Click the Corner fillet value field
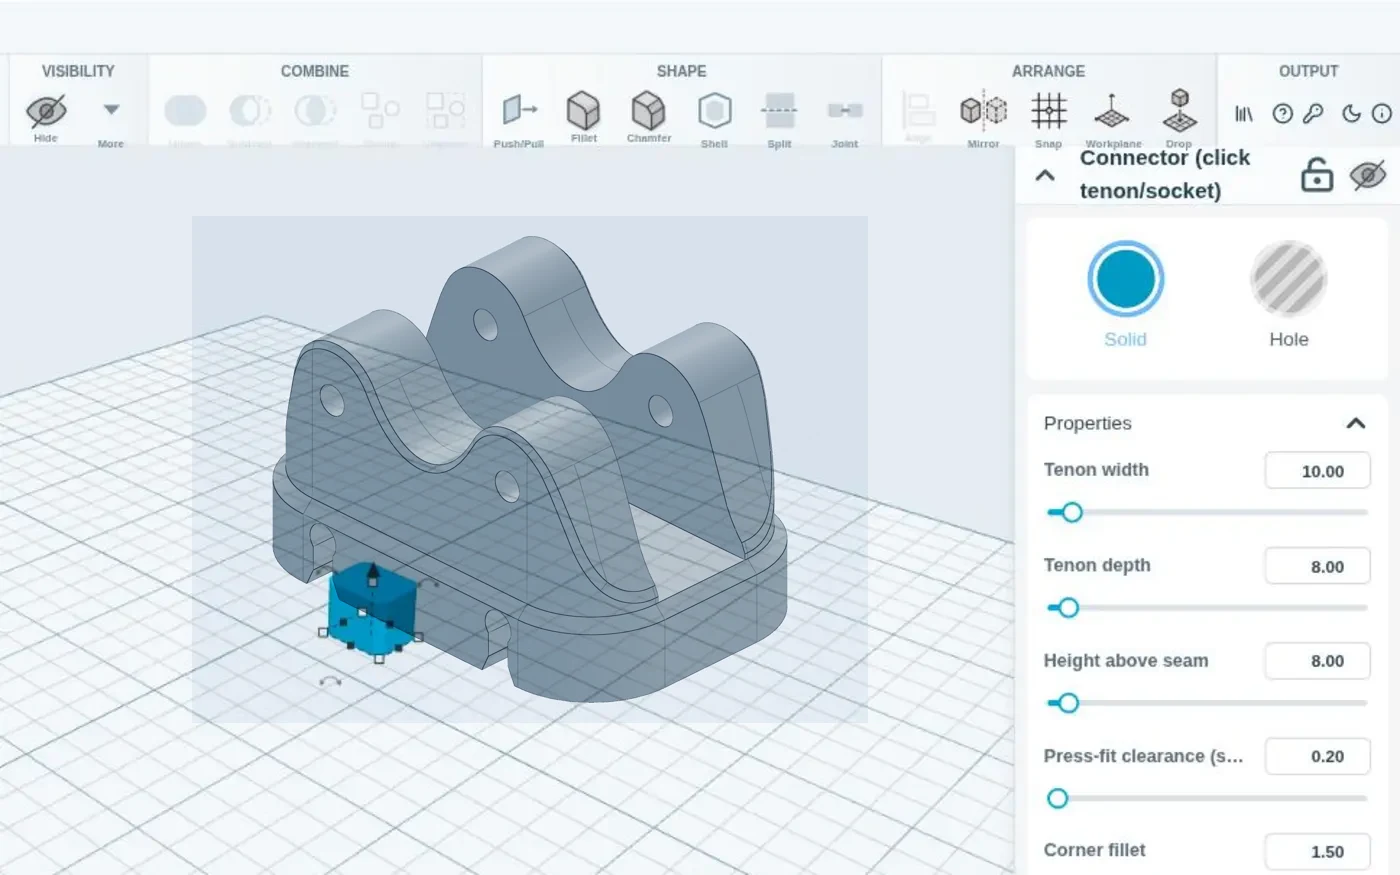 click(1317, 851)
